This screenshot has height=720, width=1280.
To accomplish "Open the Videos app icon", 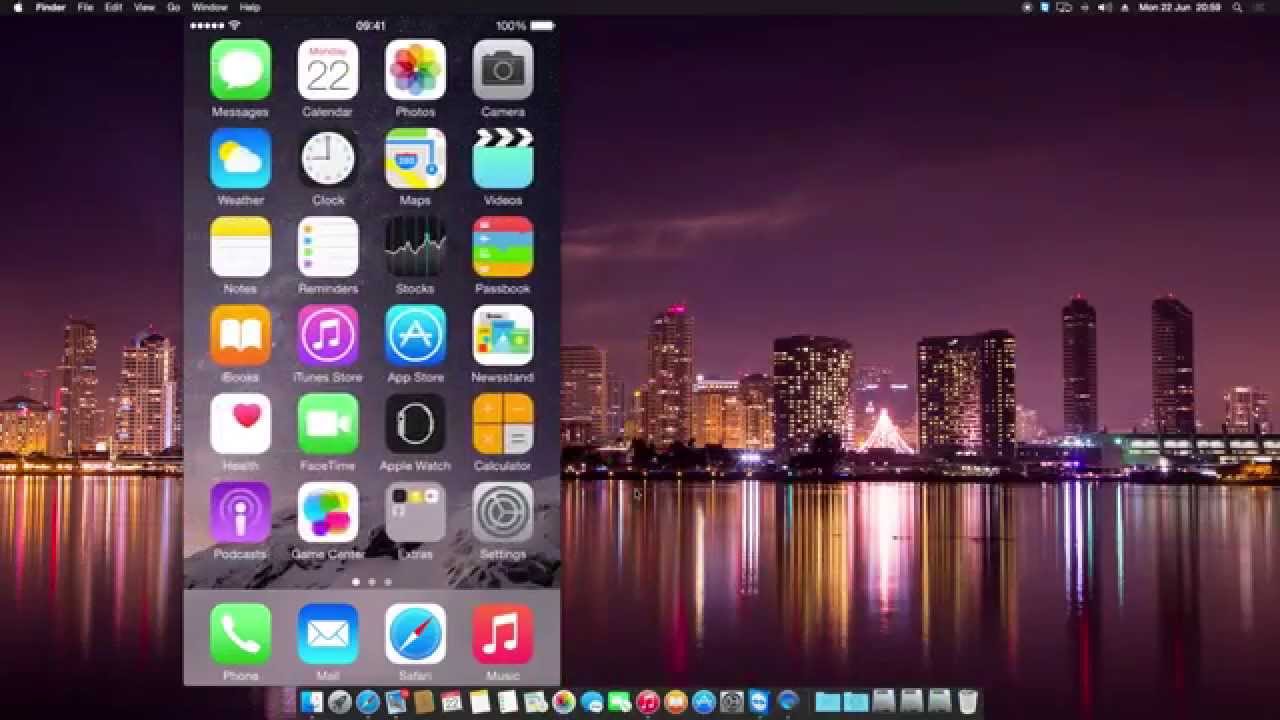I will 503,158.
